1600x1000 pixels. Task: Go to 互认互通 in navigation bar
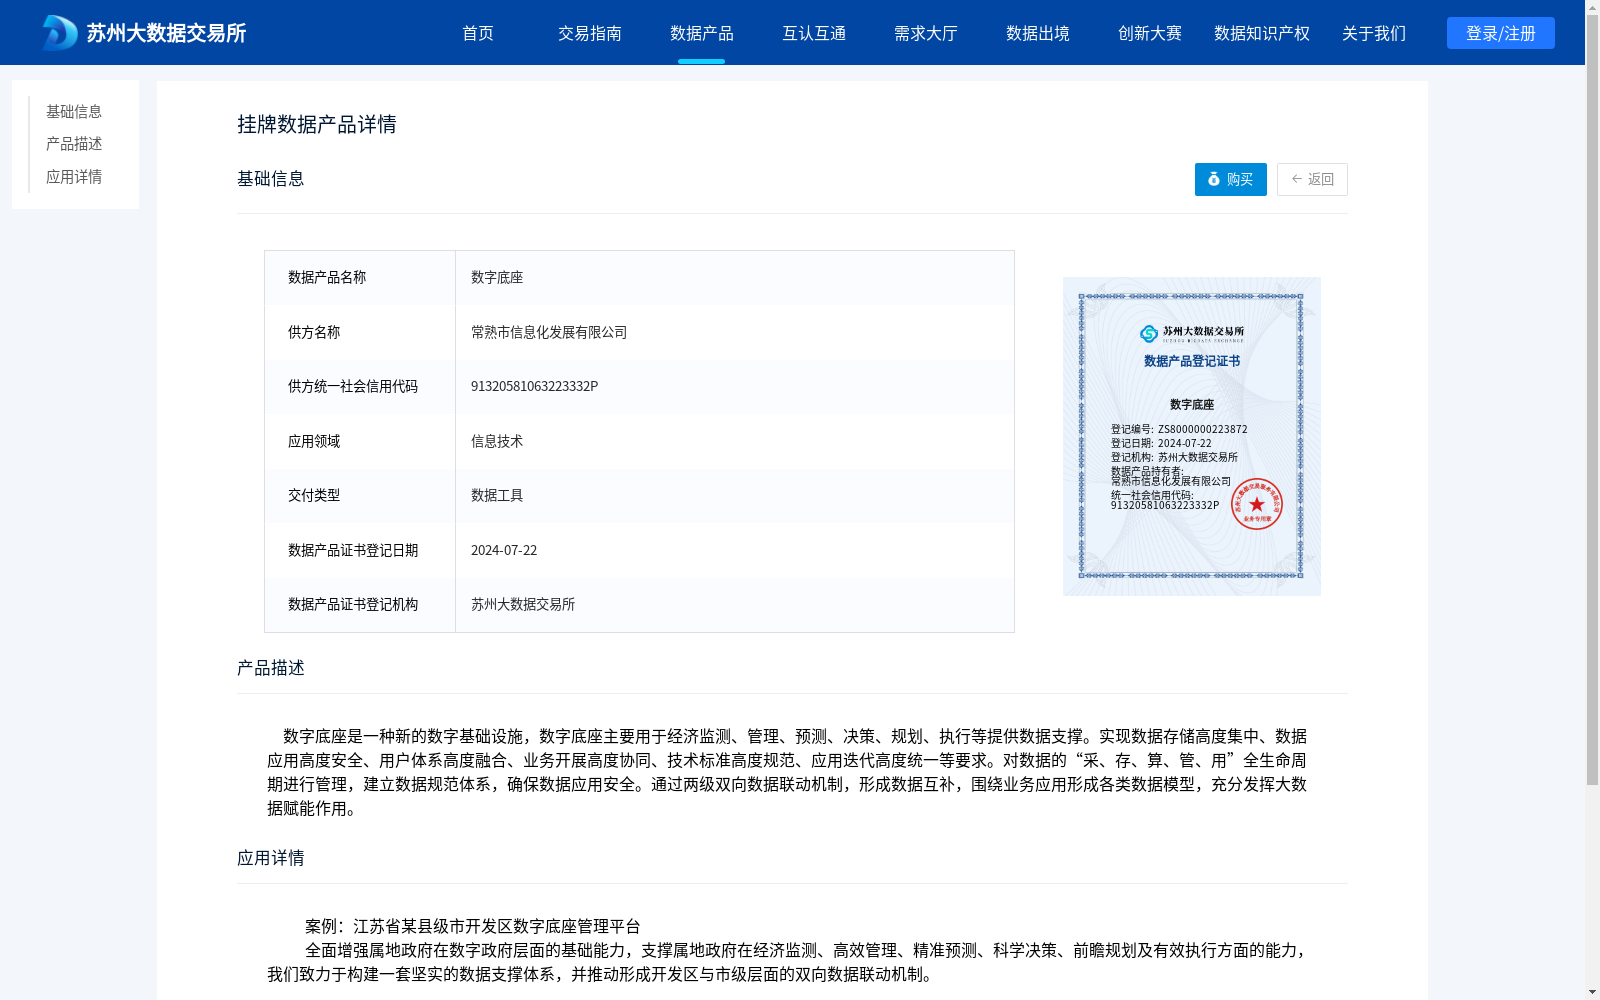(814, 33)
